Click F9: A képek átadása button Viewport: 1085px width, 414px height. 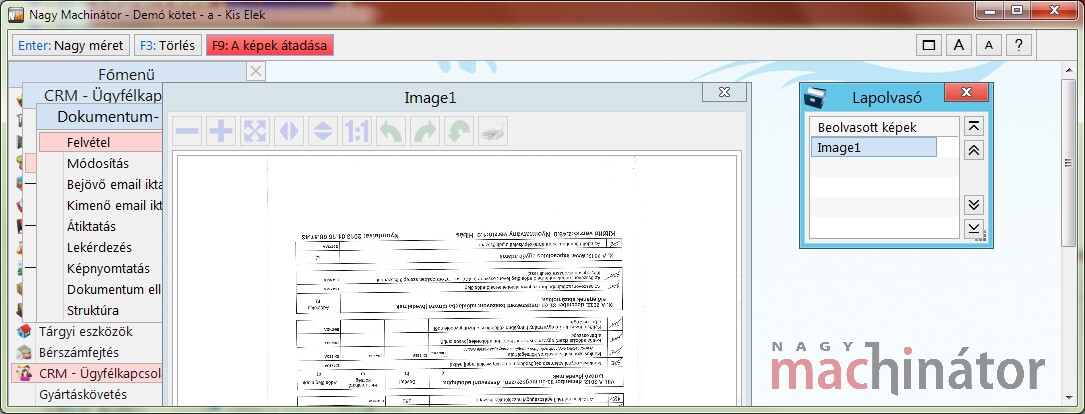(x=270, y=46)
